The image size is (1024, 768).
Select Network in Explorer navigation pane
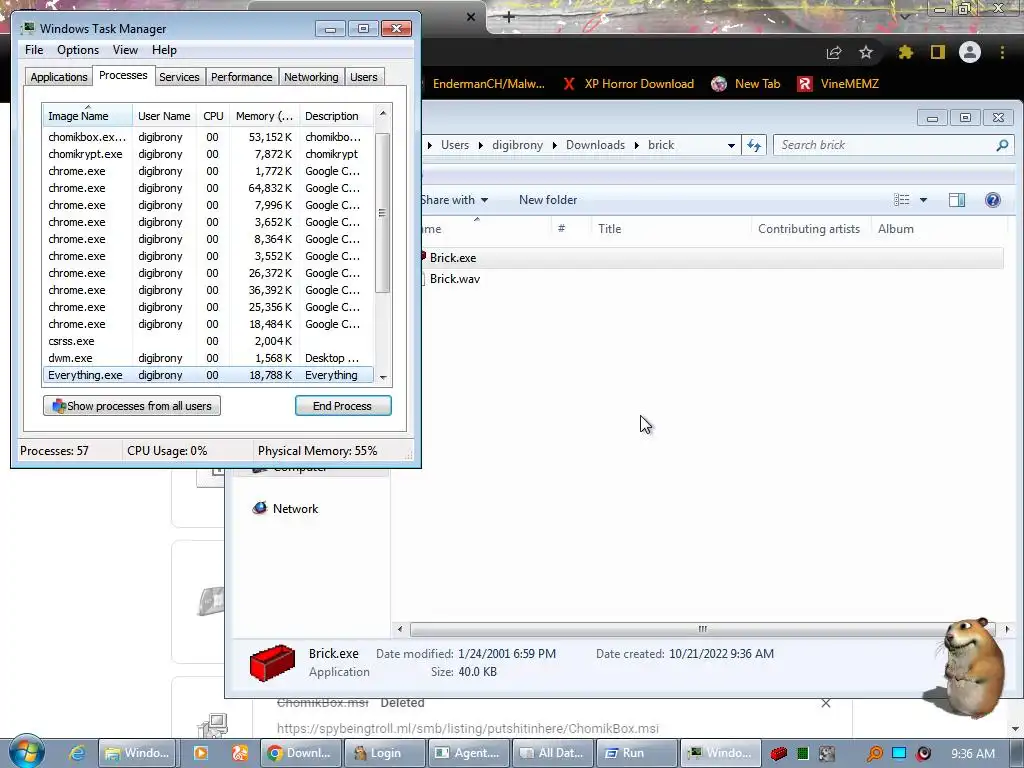tap(286, 509)
